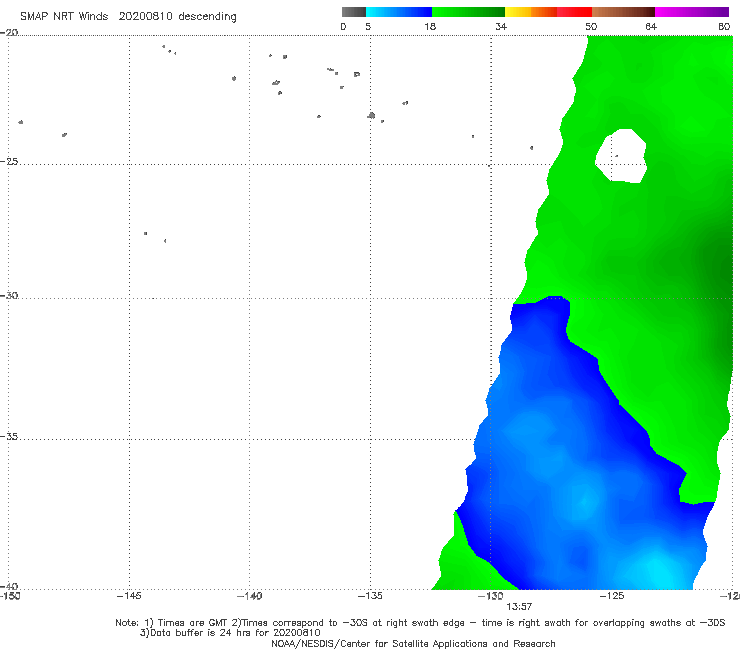
Task: Select the green 18–34 color bar segment
Action: click(468, 12)
